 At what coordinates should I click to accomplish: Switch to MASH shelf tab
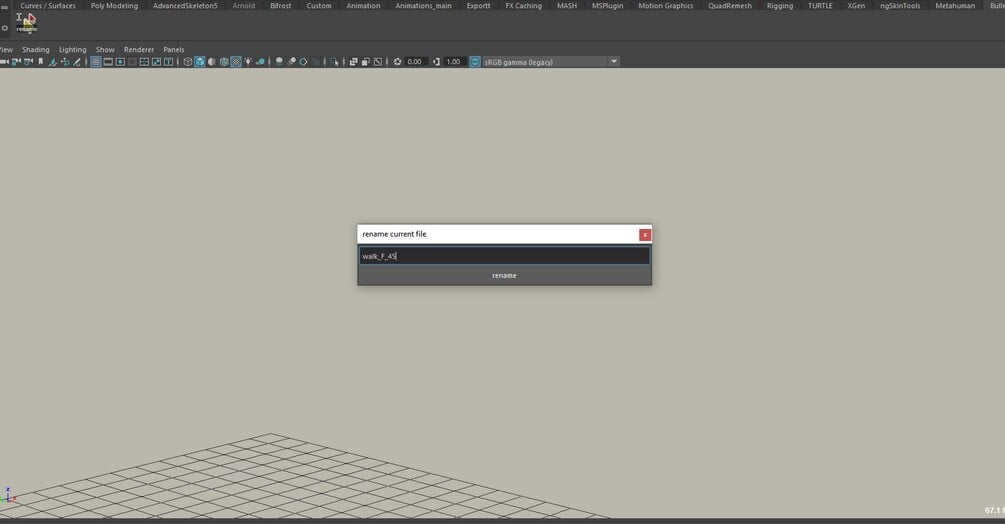pyautogui.click(x=567, y=6)
